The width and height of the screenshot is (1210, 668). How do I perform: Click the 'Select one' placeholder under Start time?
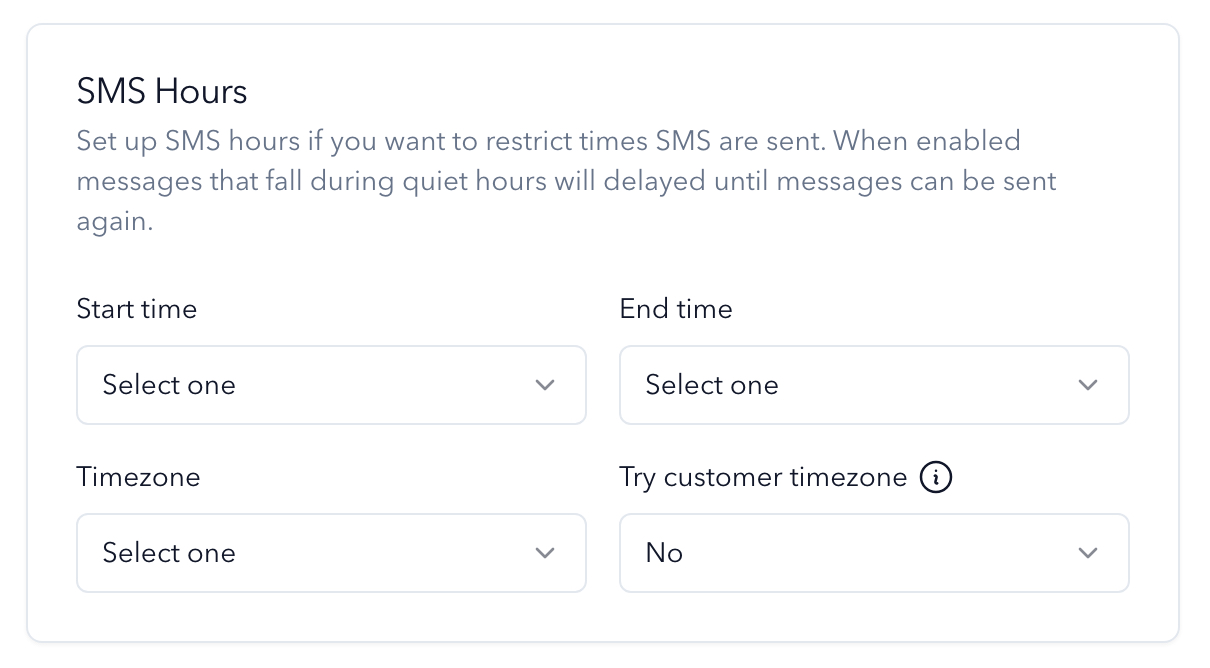169,385
